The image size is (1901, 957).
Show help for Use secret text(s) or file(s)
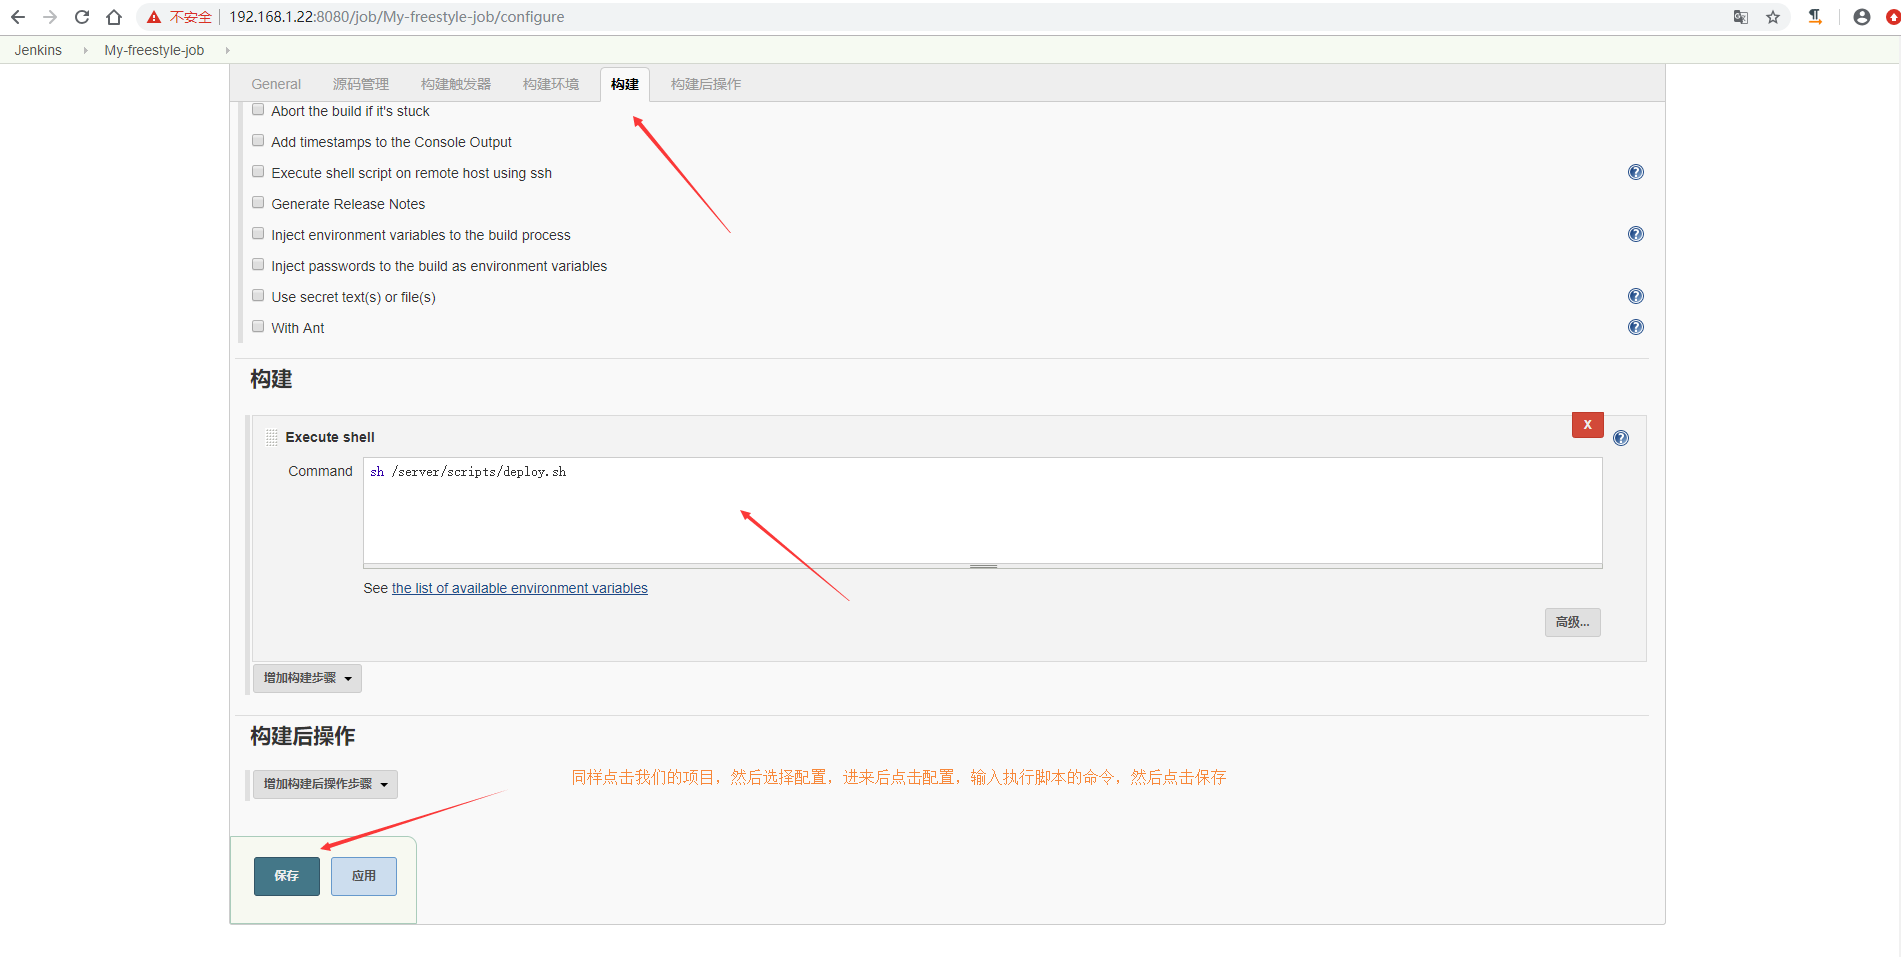click(1636, 296)
